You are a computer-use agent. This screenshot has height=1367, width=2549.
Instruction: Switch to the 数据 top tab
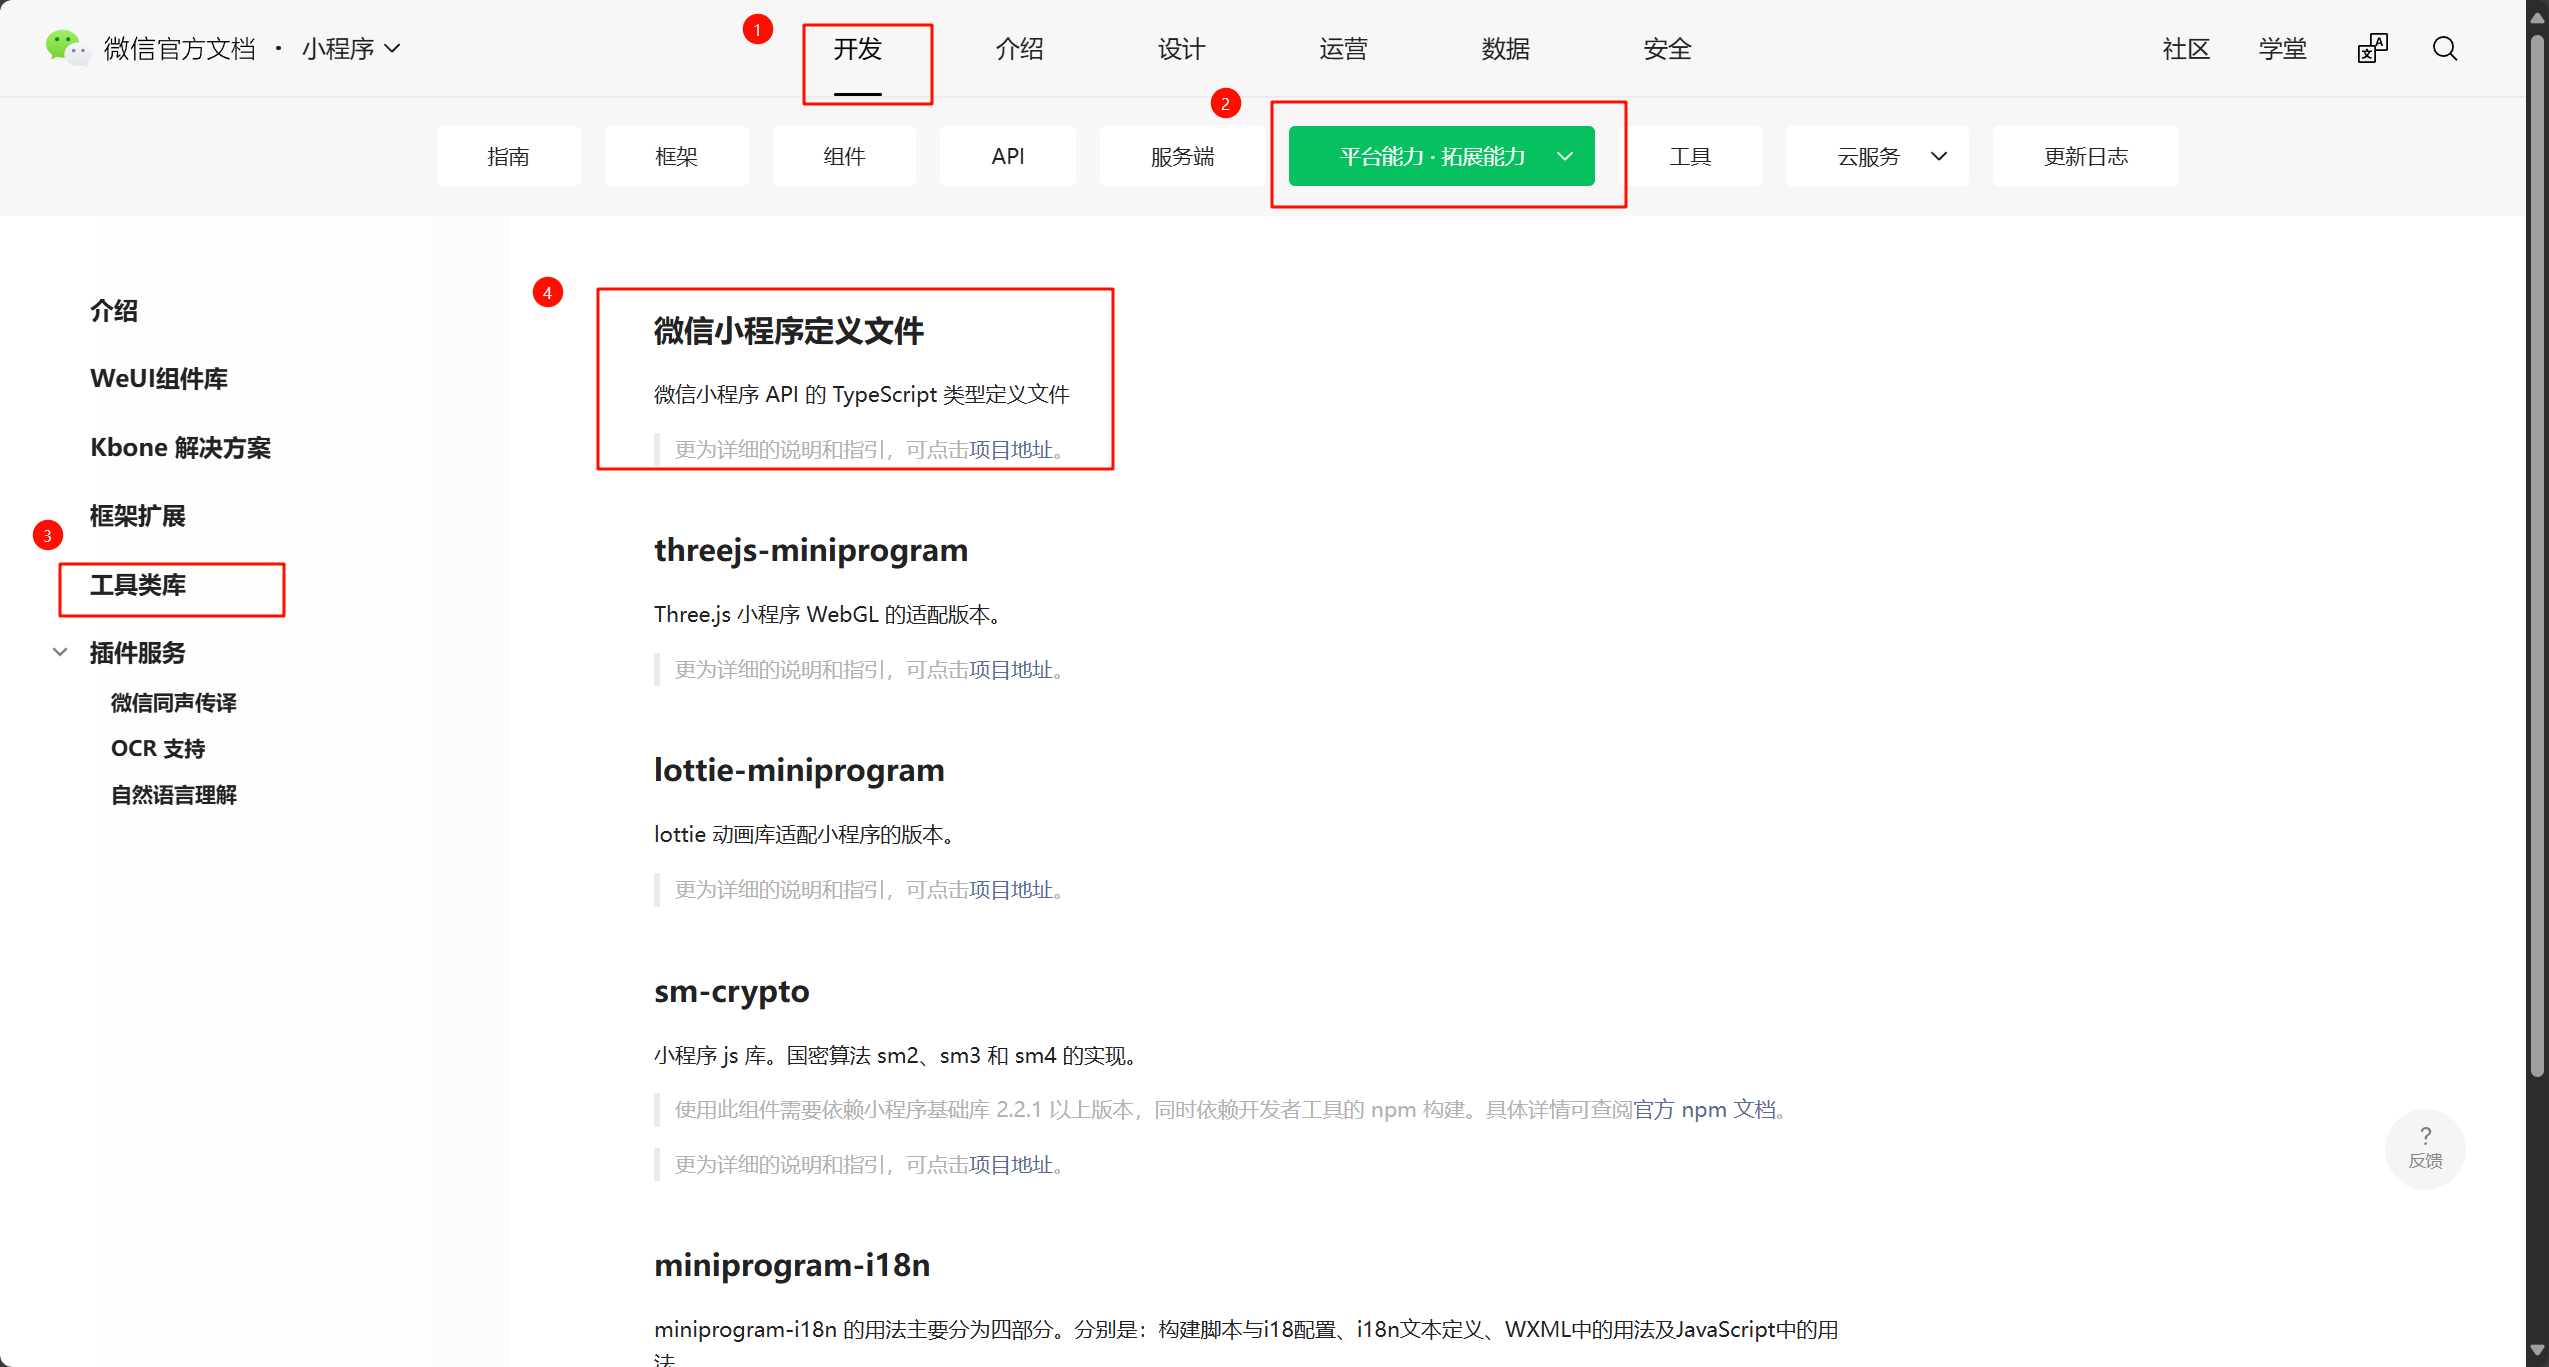pos(1506,49)
